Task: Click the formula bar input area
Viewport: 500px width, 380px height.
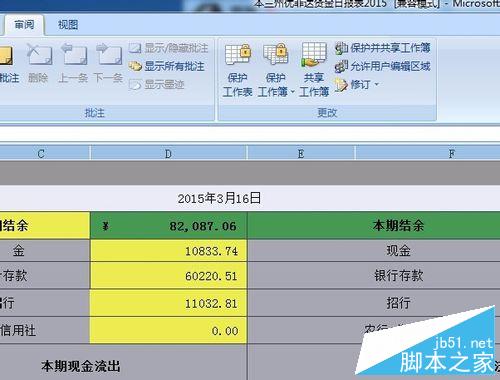Action: [250, 134]
